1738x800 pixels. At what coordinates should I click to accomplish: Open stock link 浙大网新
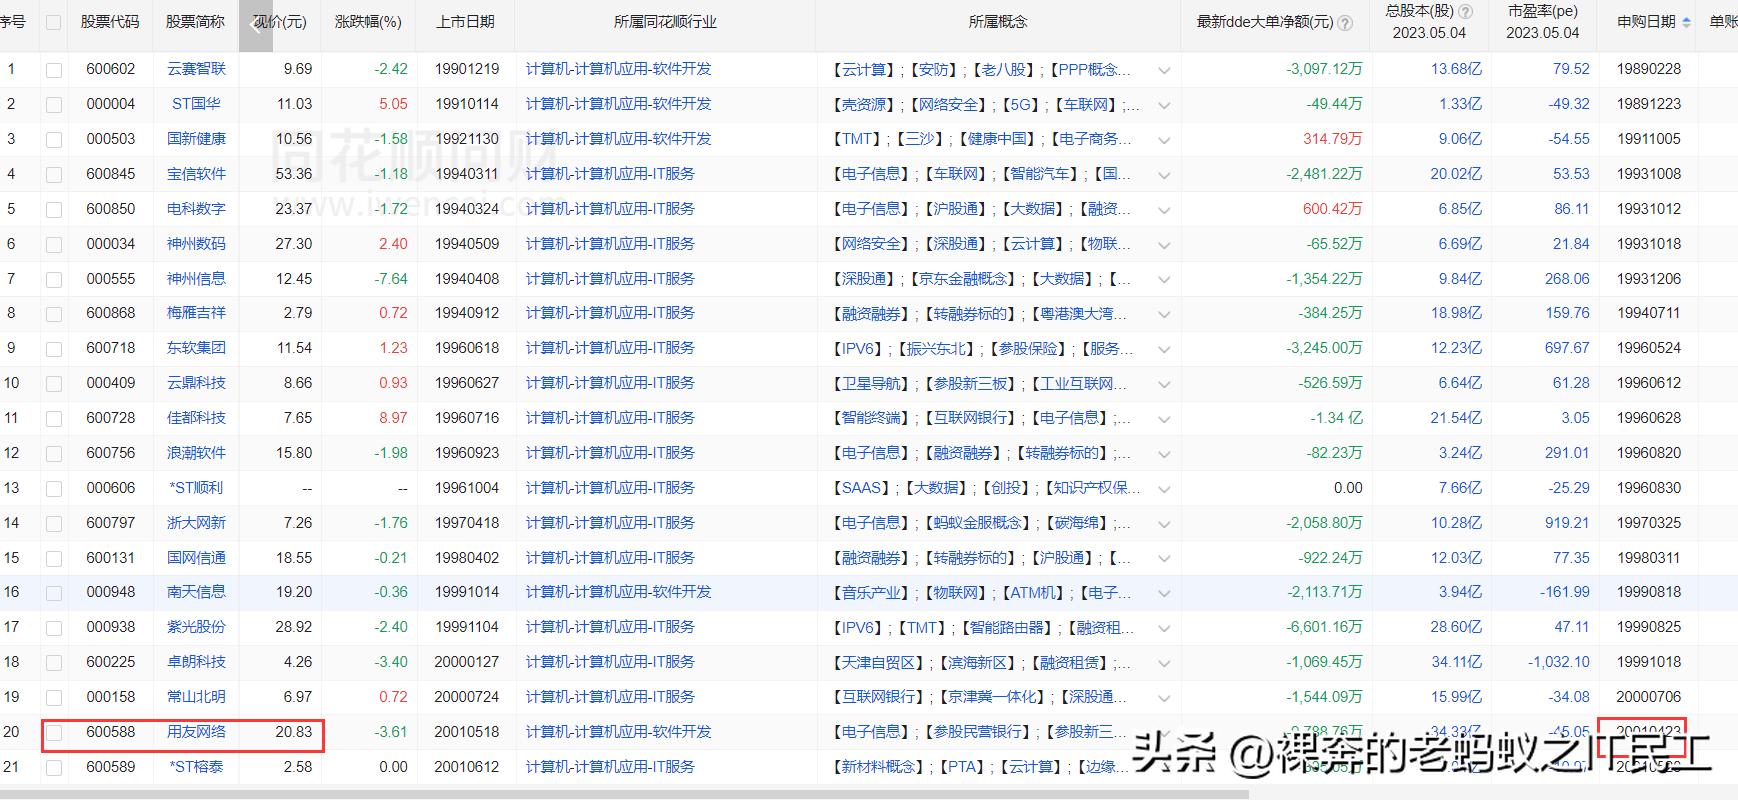(196, 523)
